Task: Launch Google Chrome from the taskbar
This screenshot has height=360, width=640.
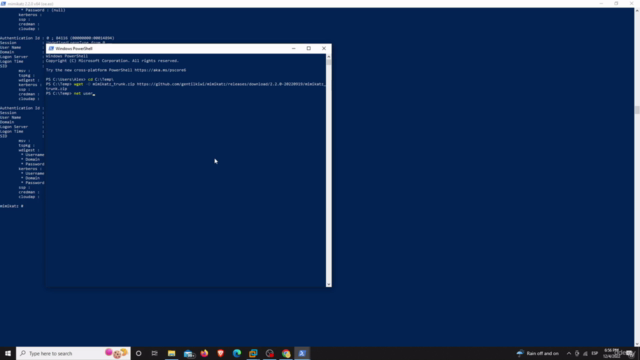Action: tap(286, 353)
